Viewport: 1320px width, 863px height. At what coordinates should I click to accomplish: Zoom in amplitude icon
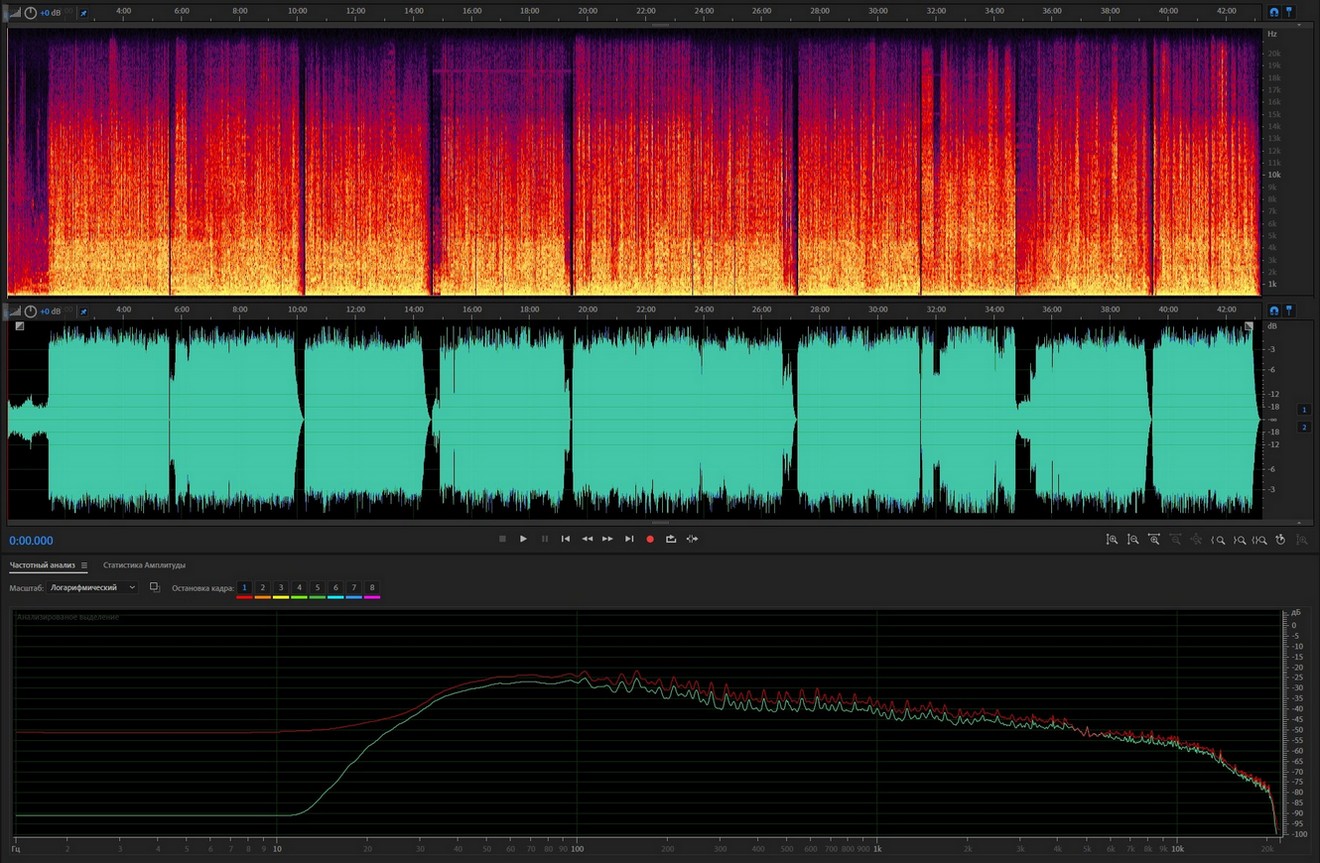pyautogui.click(x=1112, y=539)
